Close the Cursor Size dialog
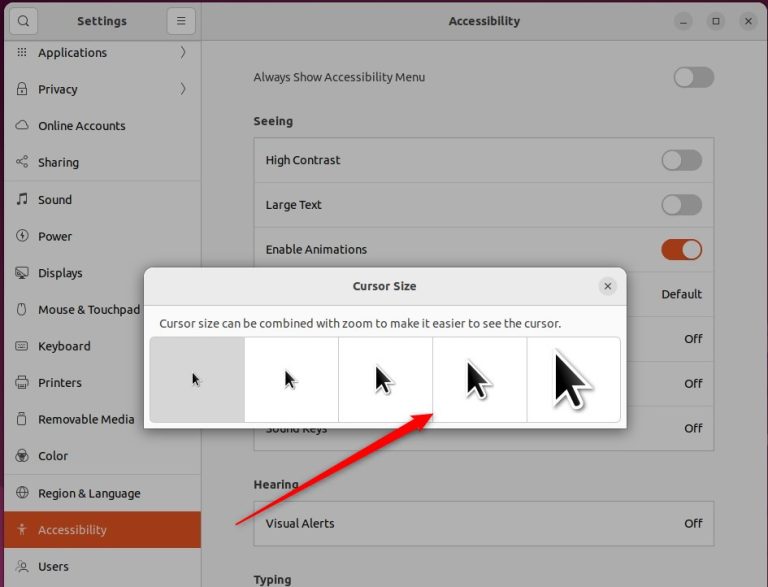 [607, 286]
